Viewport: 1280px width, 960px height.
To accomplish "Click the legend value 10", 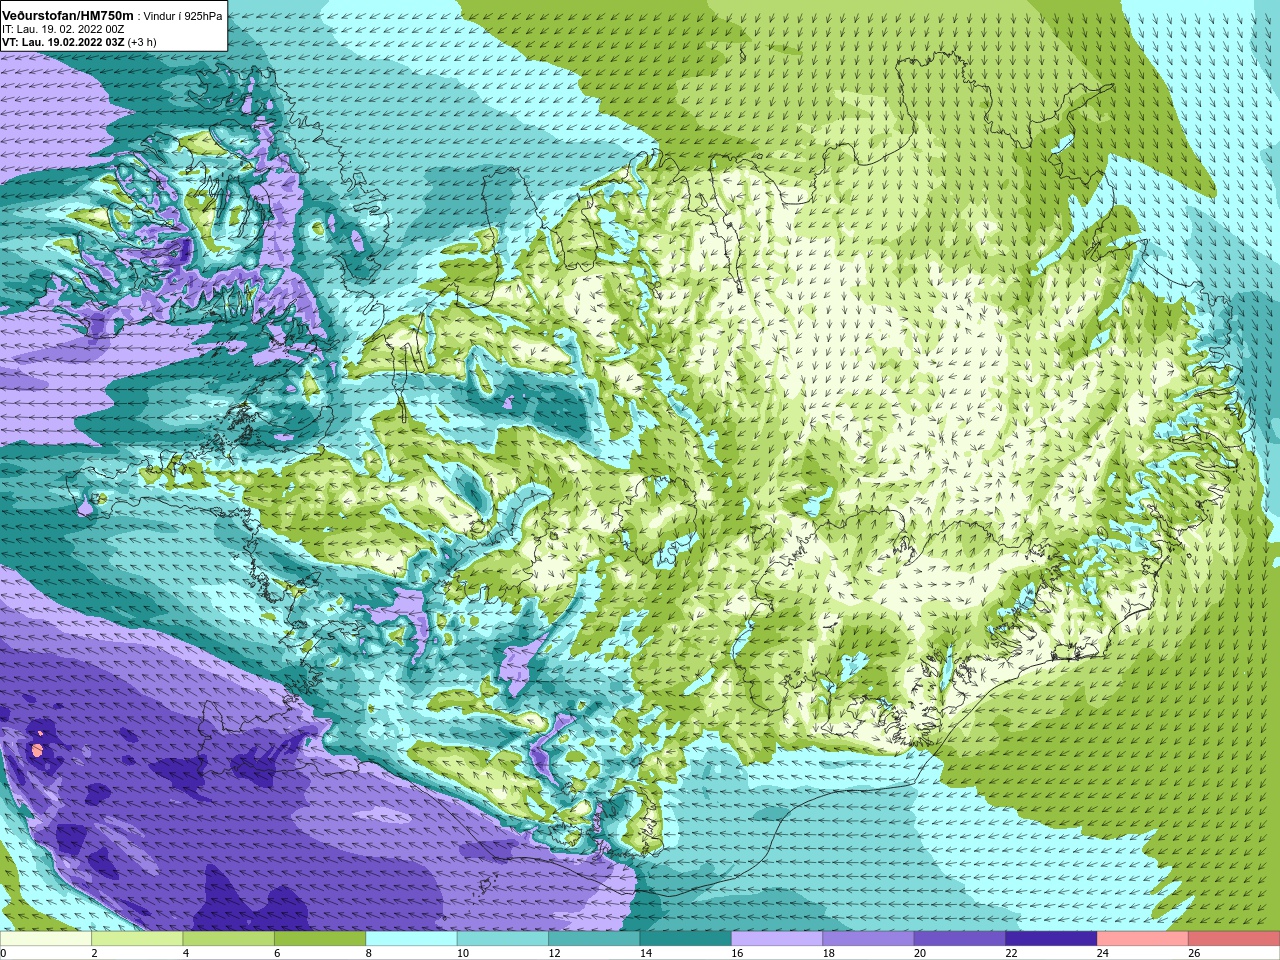I will point(463,953).
